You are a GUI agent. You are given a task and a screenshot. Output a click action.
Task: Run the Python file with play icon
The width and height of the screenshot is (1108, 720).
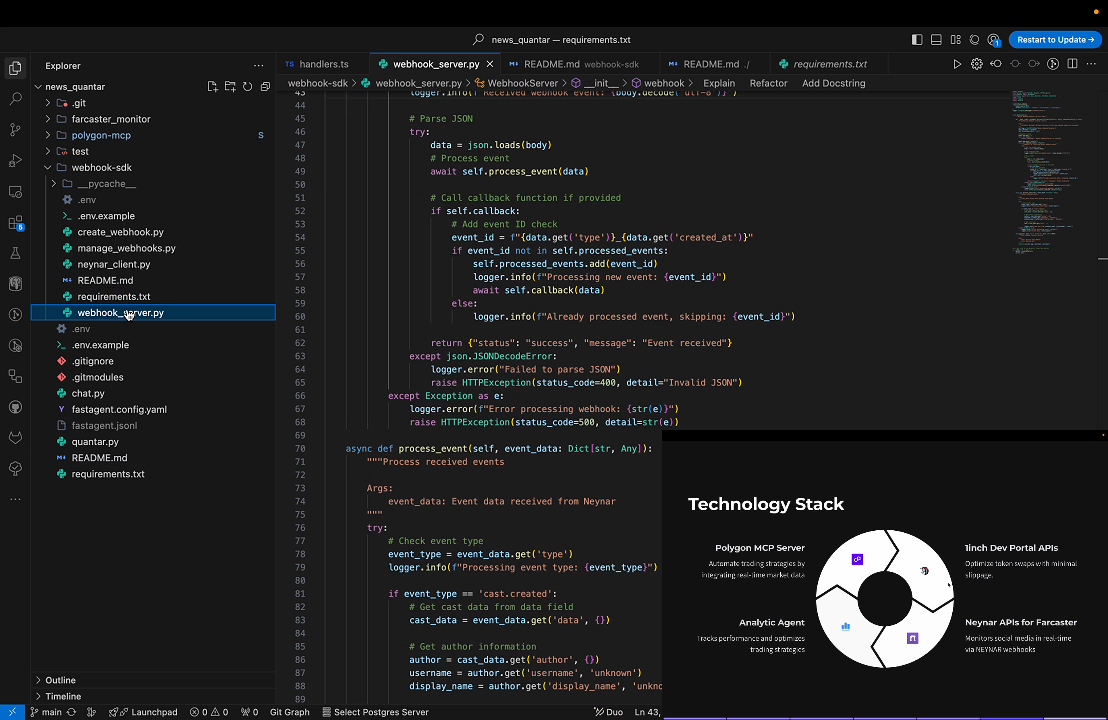957,64
